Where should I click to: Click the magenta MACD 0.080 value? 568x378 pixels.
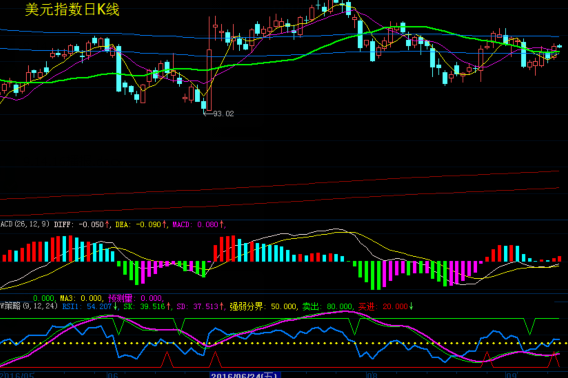click(196, 225)
